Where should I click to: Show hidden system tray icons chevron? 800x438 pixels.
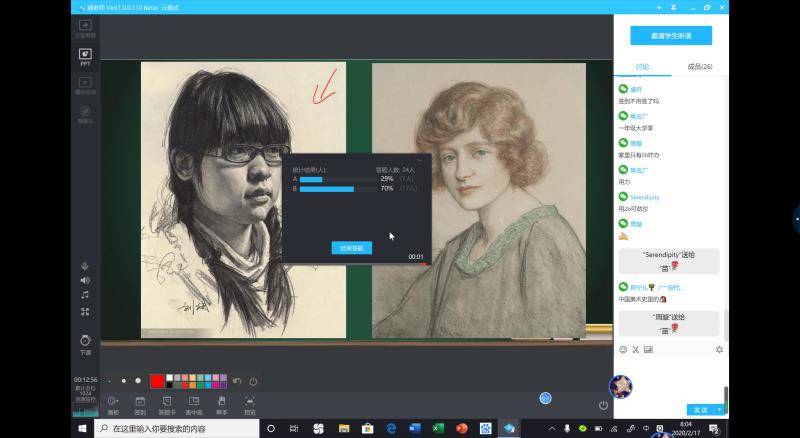click(x=552, y=429)
